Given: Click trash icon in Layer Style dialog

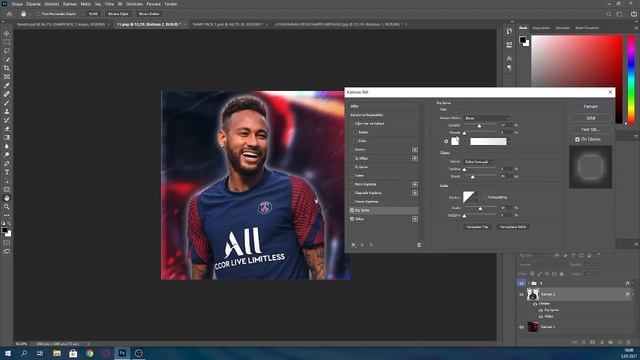Looking at the screenshot, I should pos(419,245).
